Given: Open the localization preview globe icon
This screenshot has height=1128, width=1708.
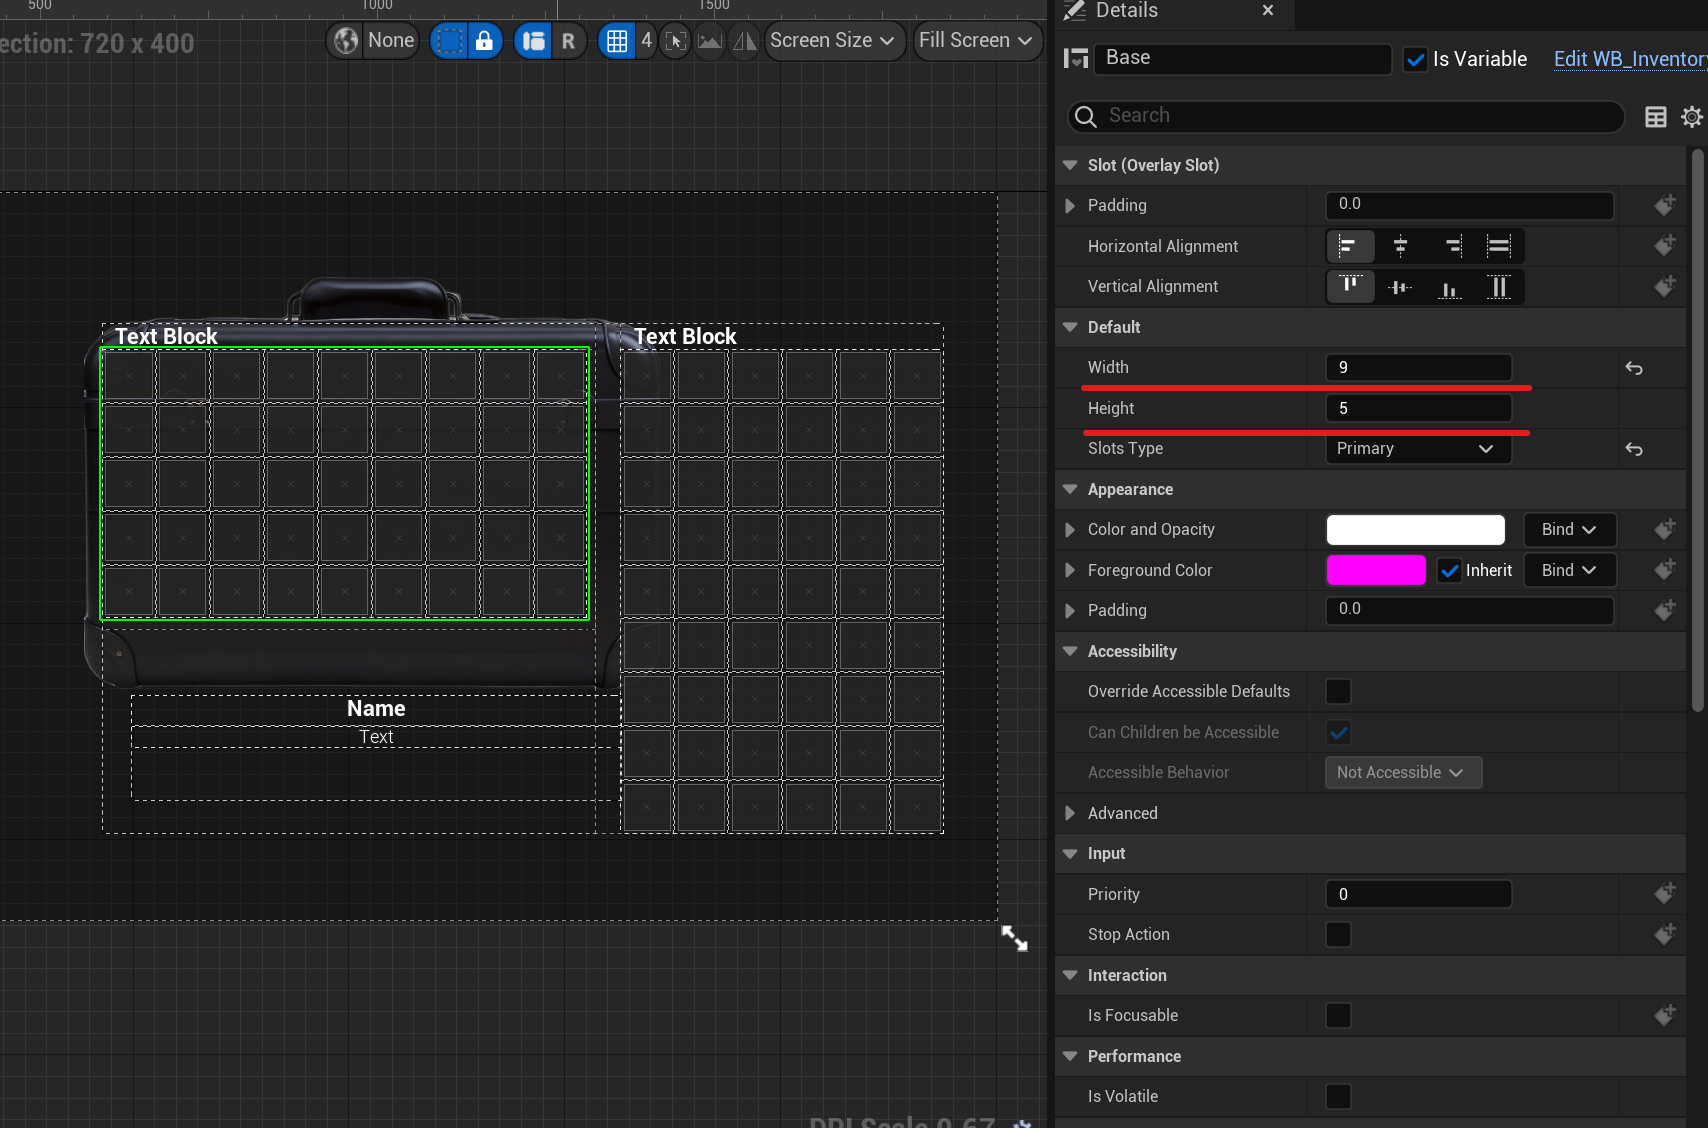Looking at the screenshot, I should point(346,41).
